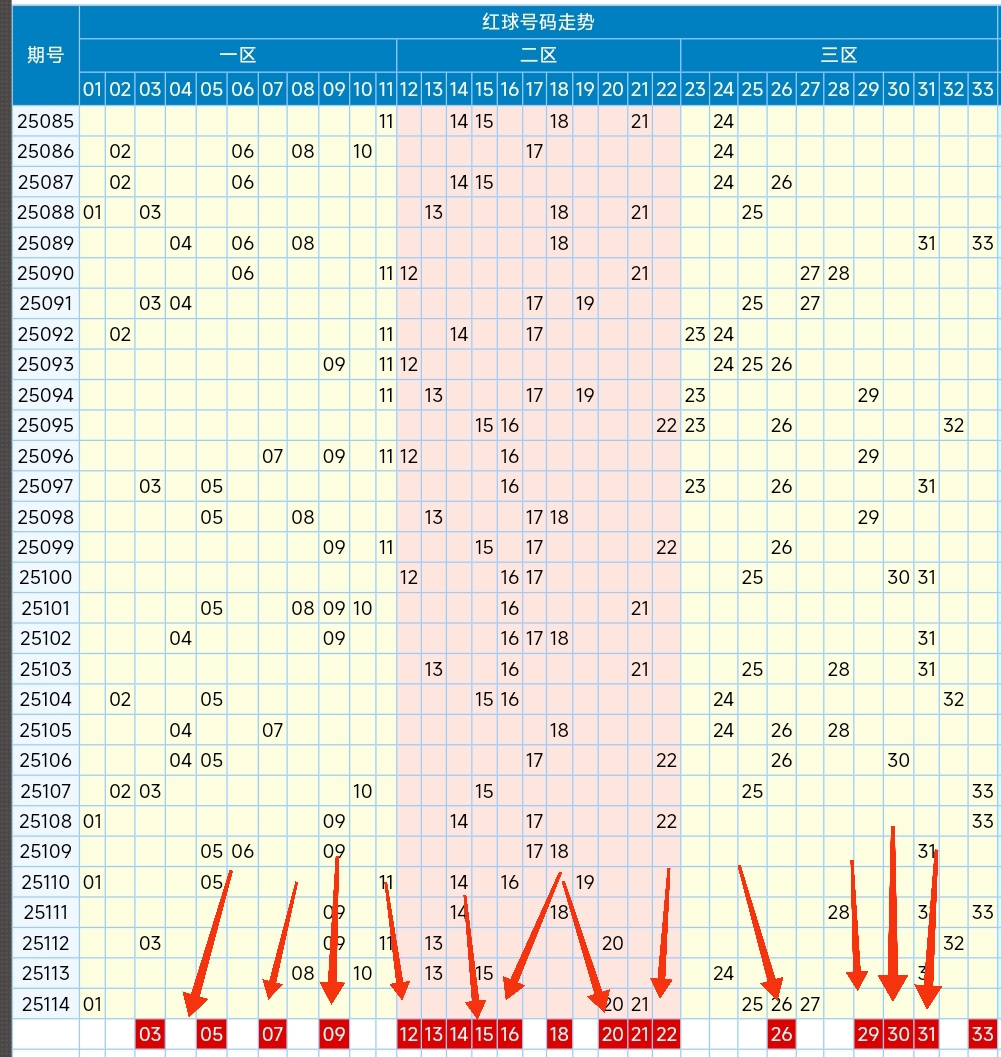Select period label 25085

coord(45,121)
